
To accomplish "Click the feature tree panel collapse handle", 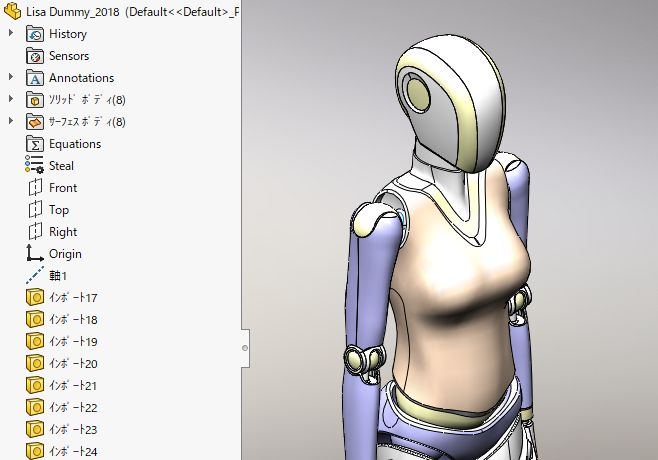I will [x=245, y=348].
